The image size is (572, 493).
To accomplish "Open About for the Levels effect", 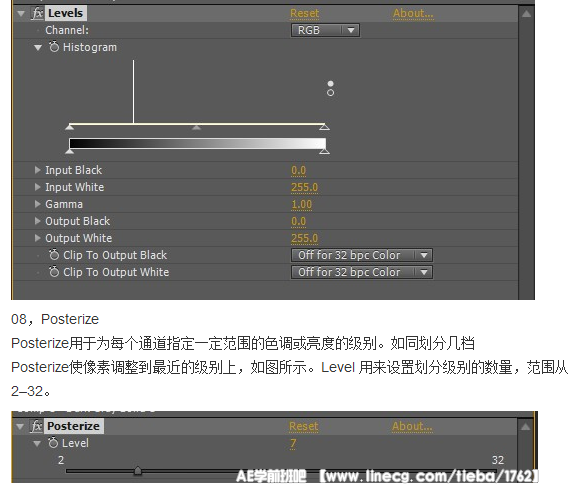I will pyautogui.click(x=413, y=14).
